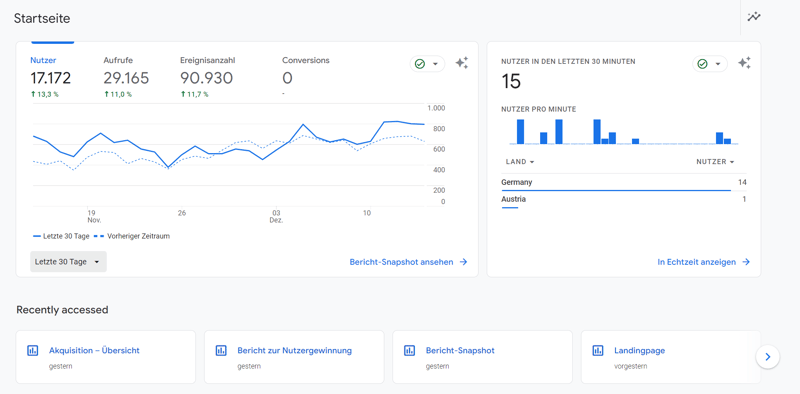Select the Aufrufe metric tab
Screen dimensions: 800x394
pyautogui.click(x=126, y=77)
